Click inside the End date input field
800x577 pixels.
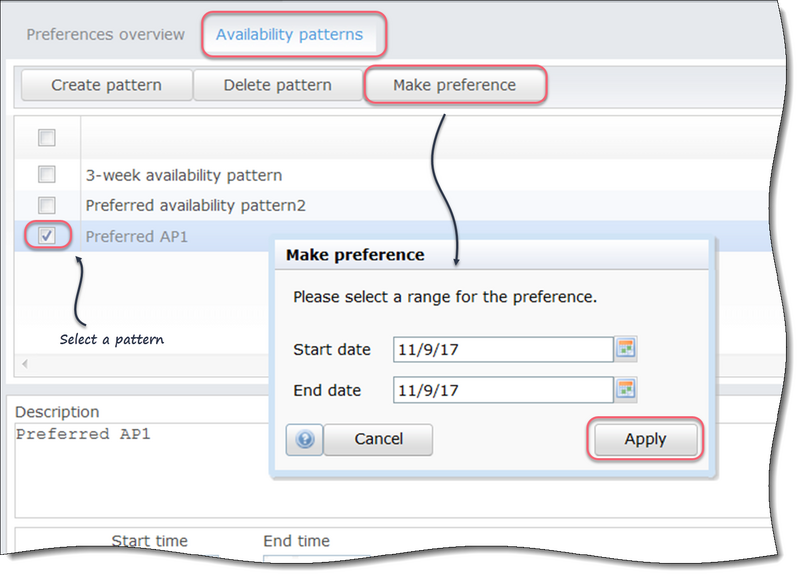coord(500,390)
